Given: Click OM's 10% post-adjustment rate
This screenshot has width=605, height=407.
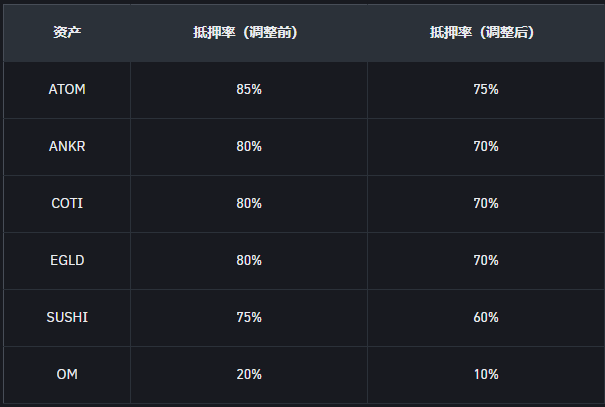Looking at the screenshot, I should click(x=486, y=374).
